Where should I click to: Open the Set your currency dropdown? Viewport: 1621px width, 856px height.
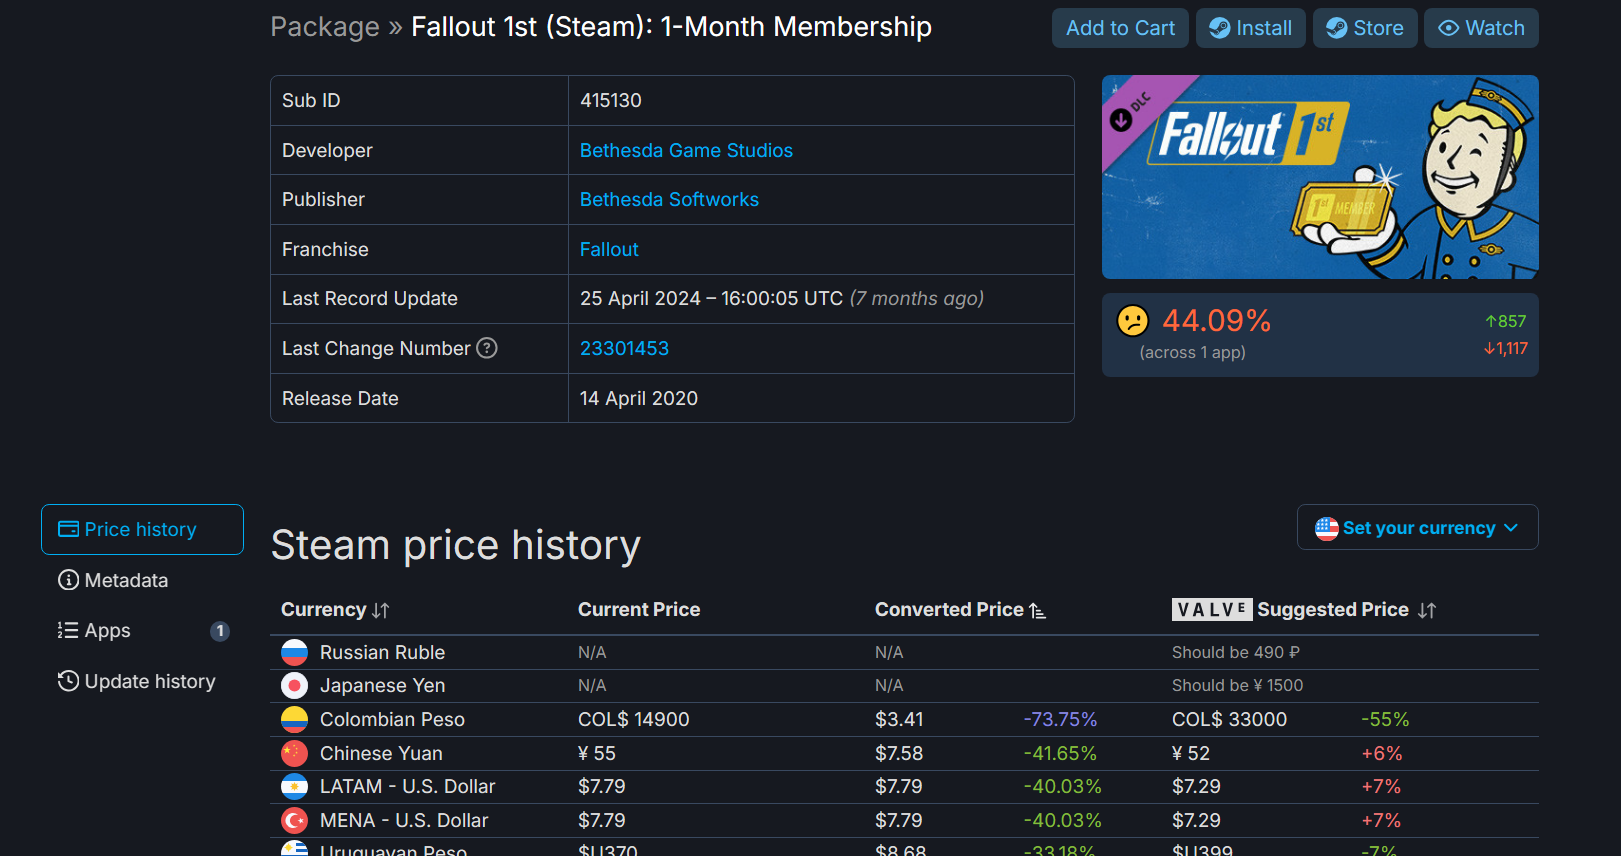[x=1417, y=527]
